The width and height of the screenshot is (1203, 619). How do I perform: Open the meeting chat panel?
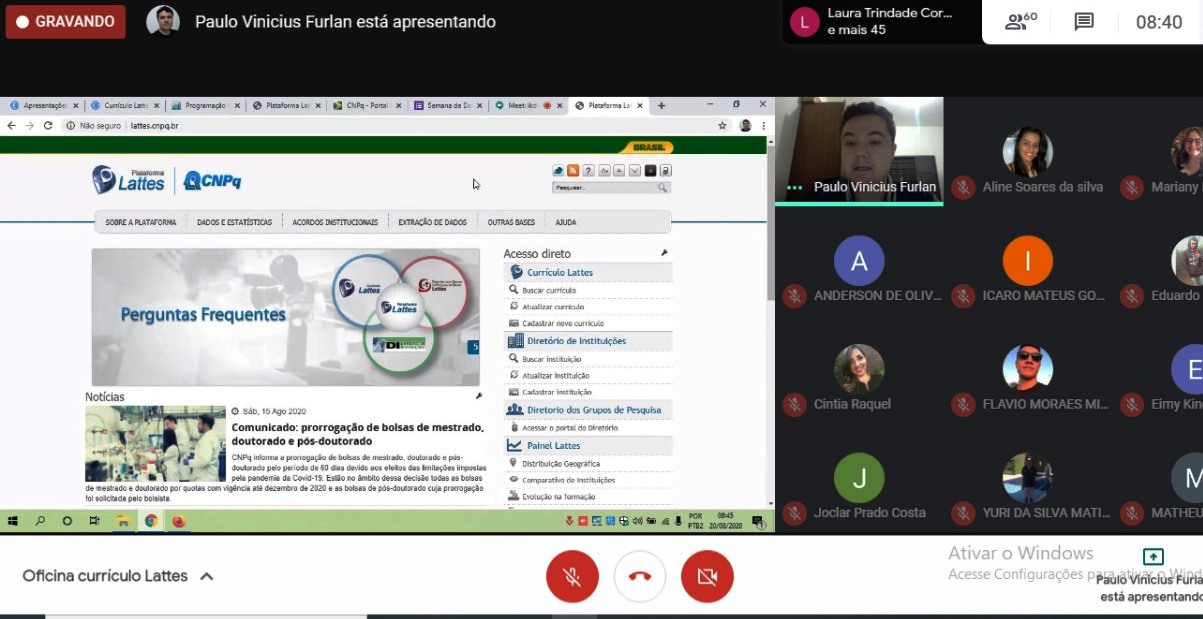coord(1084,22)
